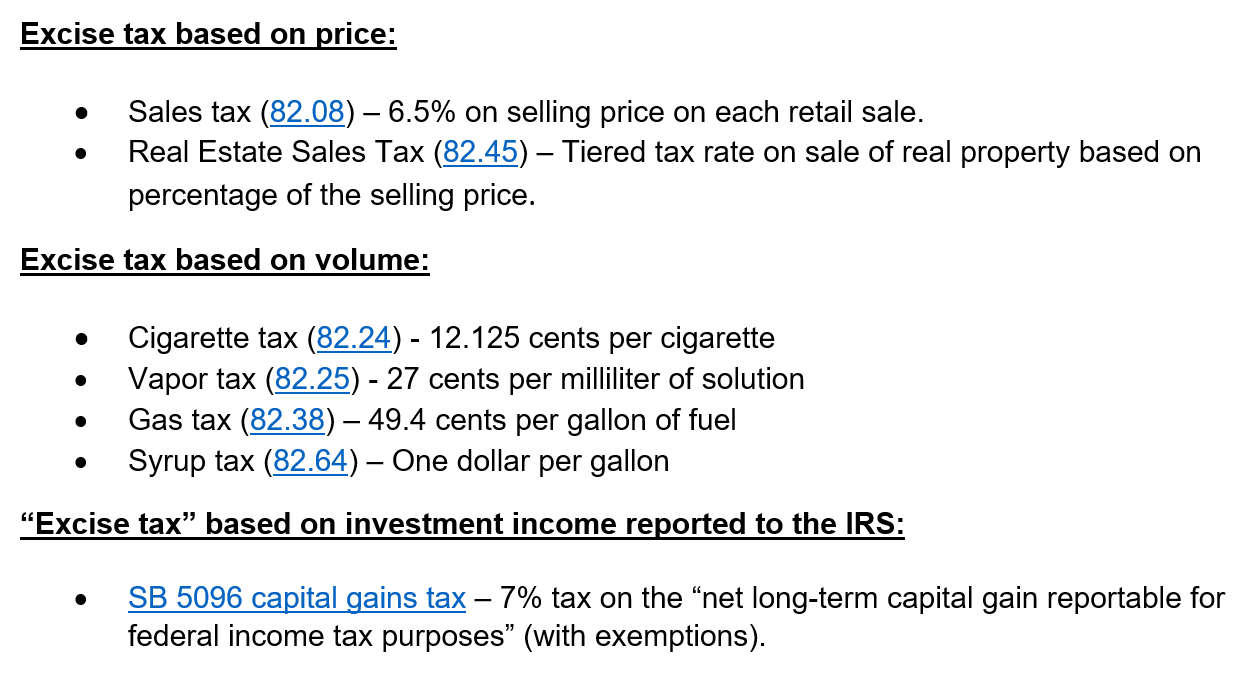Click the 82.25 vapor tax link

[313, 379]
